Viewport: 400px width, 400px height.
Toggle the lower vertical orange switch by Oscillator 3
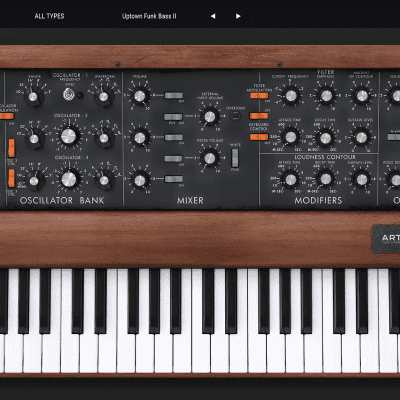[11, 178]
